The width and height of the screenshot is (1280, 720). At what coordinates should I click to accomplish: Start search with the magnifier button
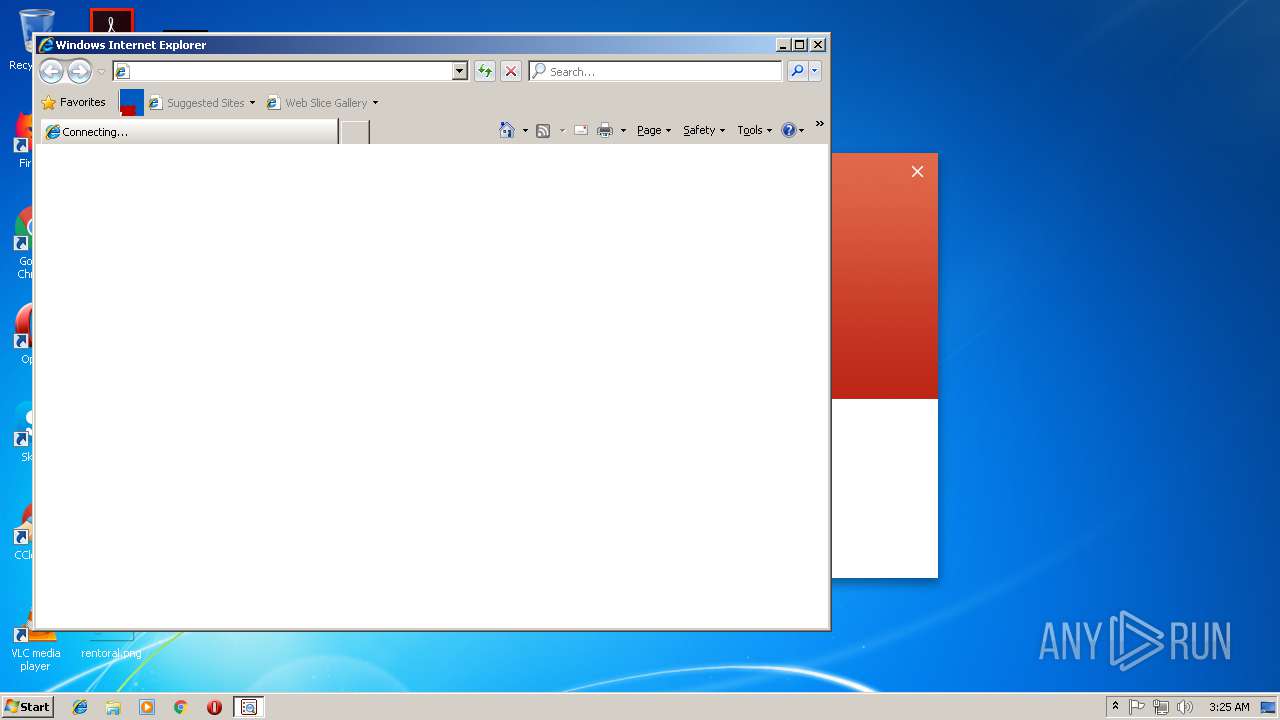point(797,71)
